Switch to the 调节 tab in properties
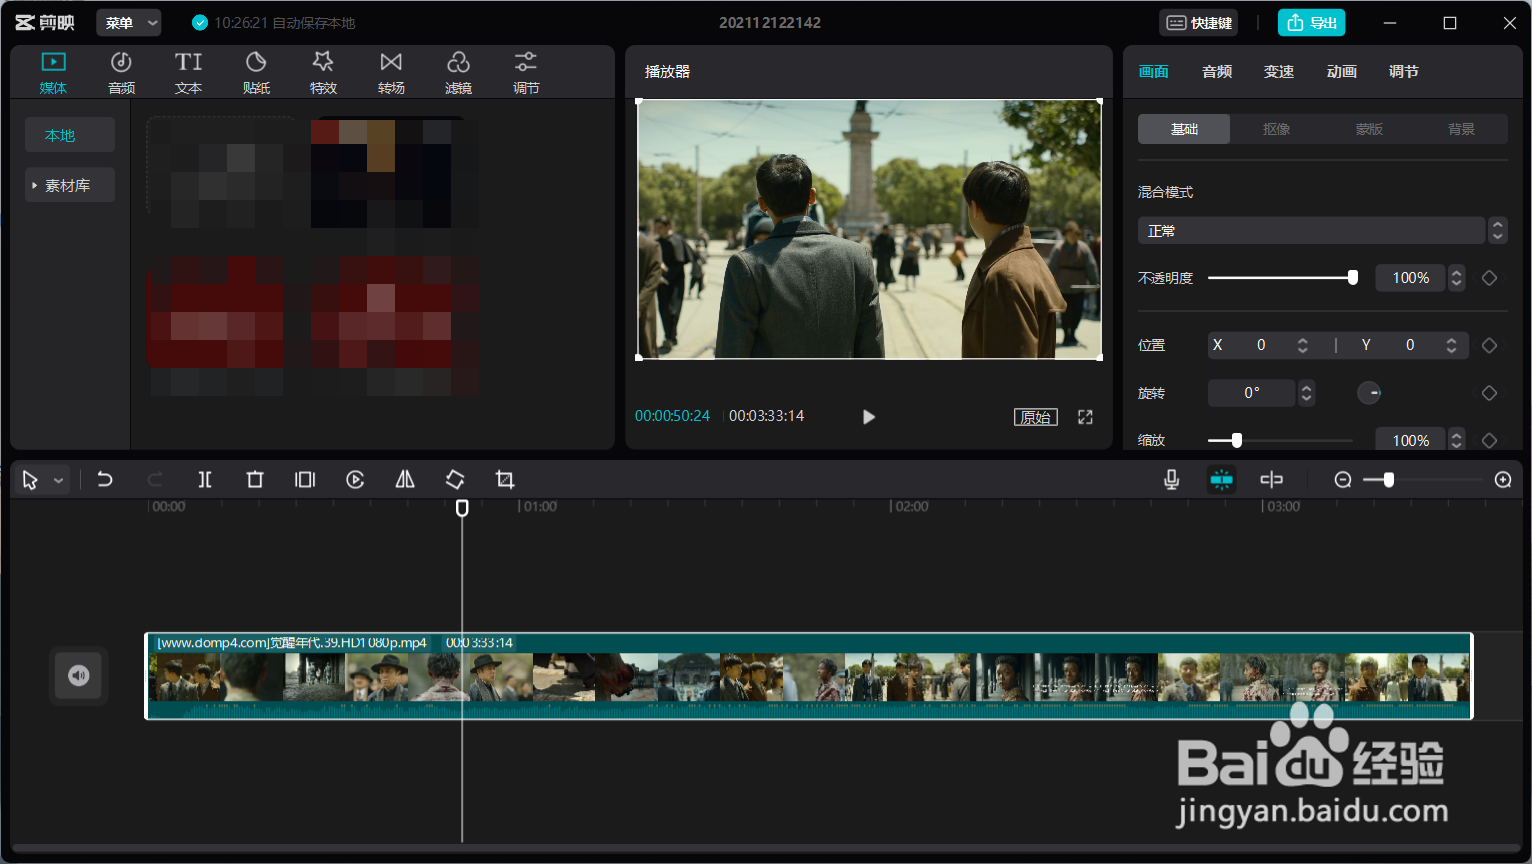Screen dimensions: 1532x864 point(1404,72)
